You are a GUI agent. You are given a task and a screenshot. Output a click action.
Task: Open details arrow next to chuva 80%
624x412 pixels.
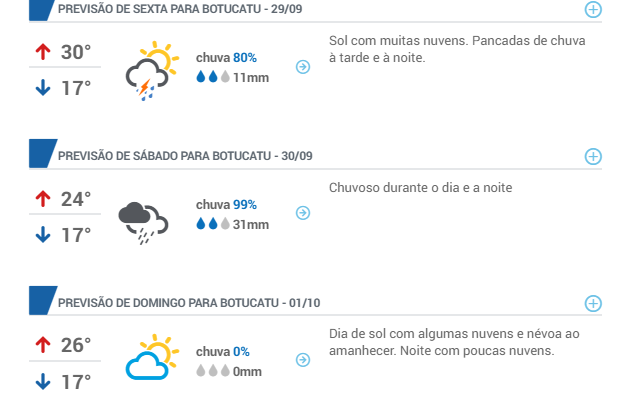click(303, 66)
